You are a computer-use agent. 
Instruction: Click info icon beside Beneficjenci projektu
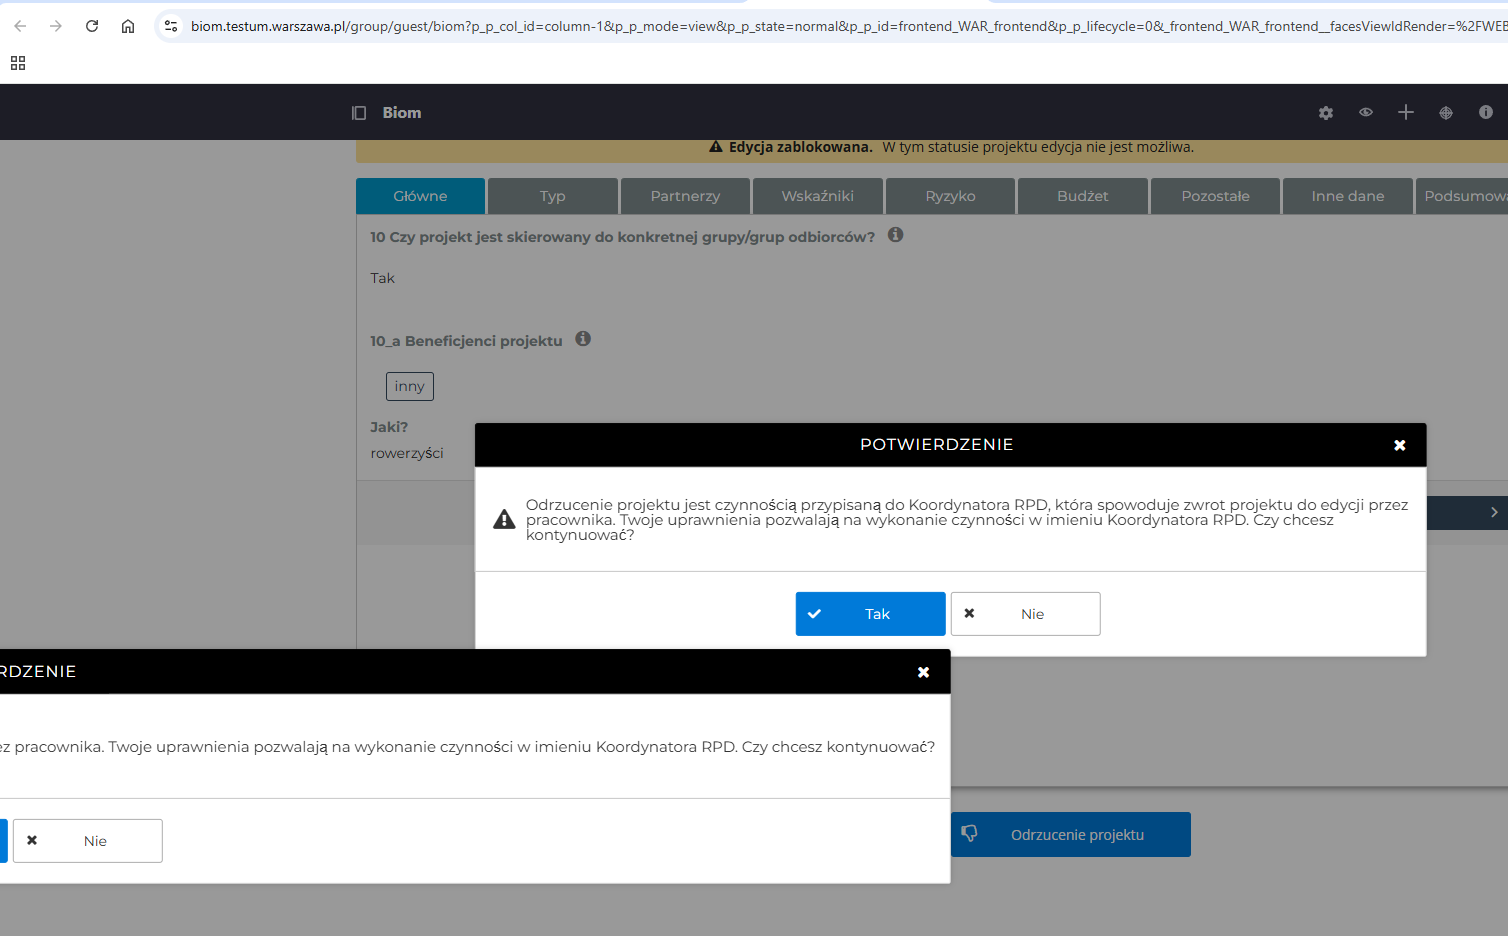click(x=583, y=339)
